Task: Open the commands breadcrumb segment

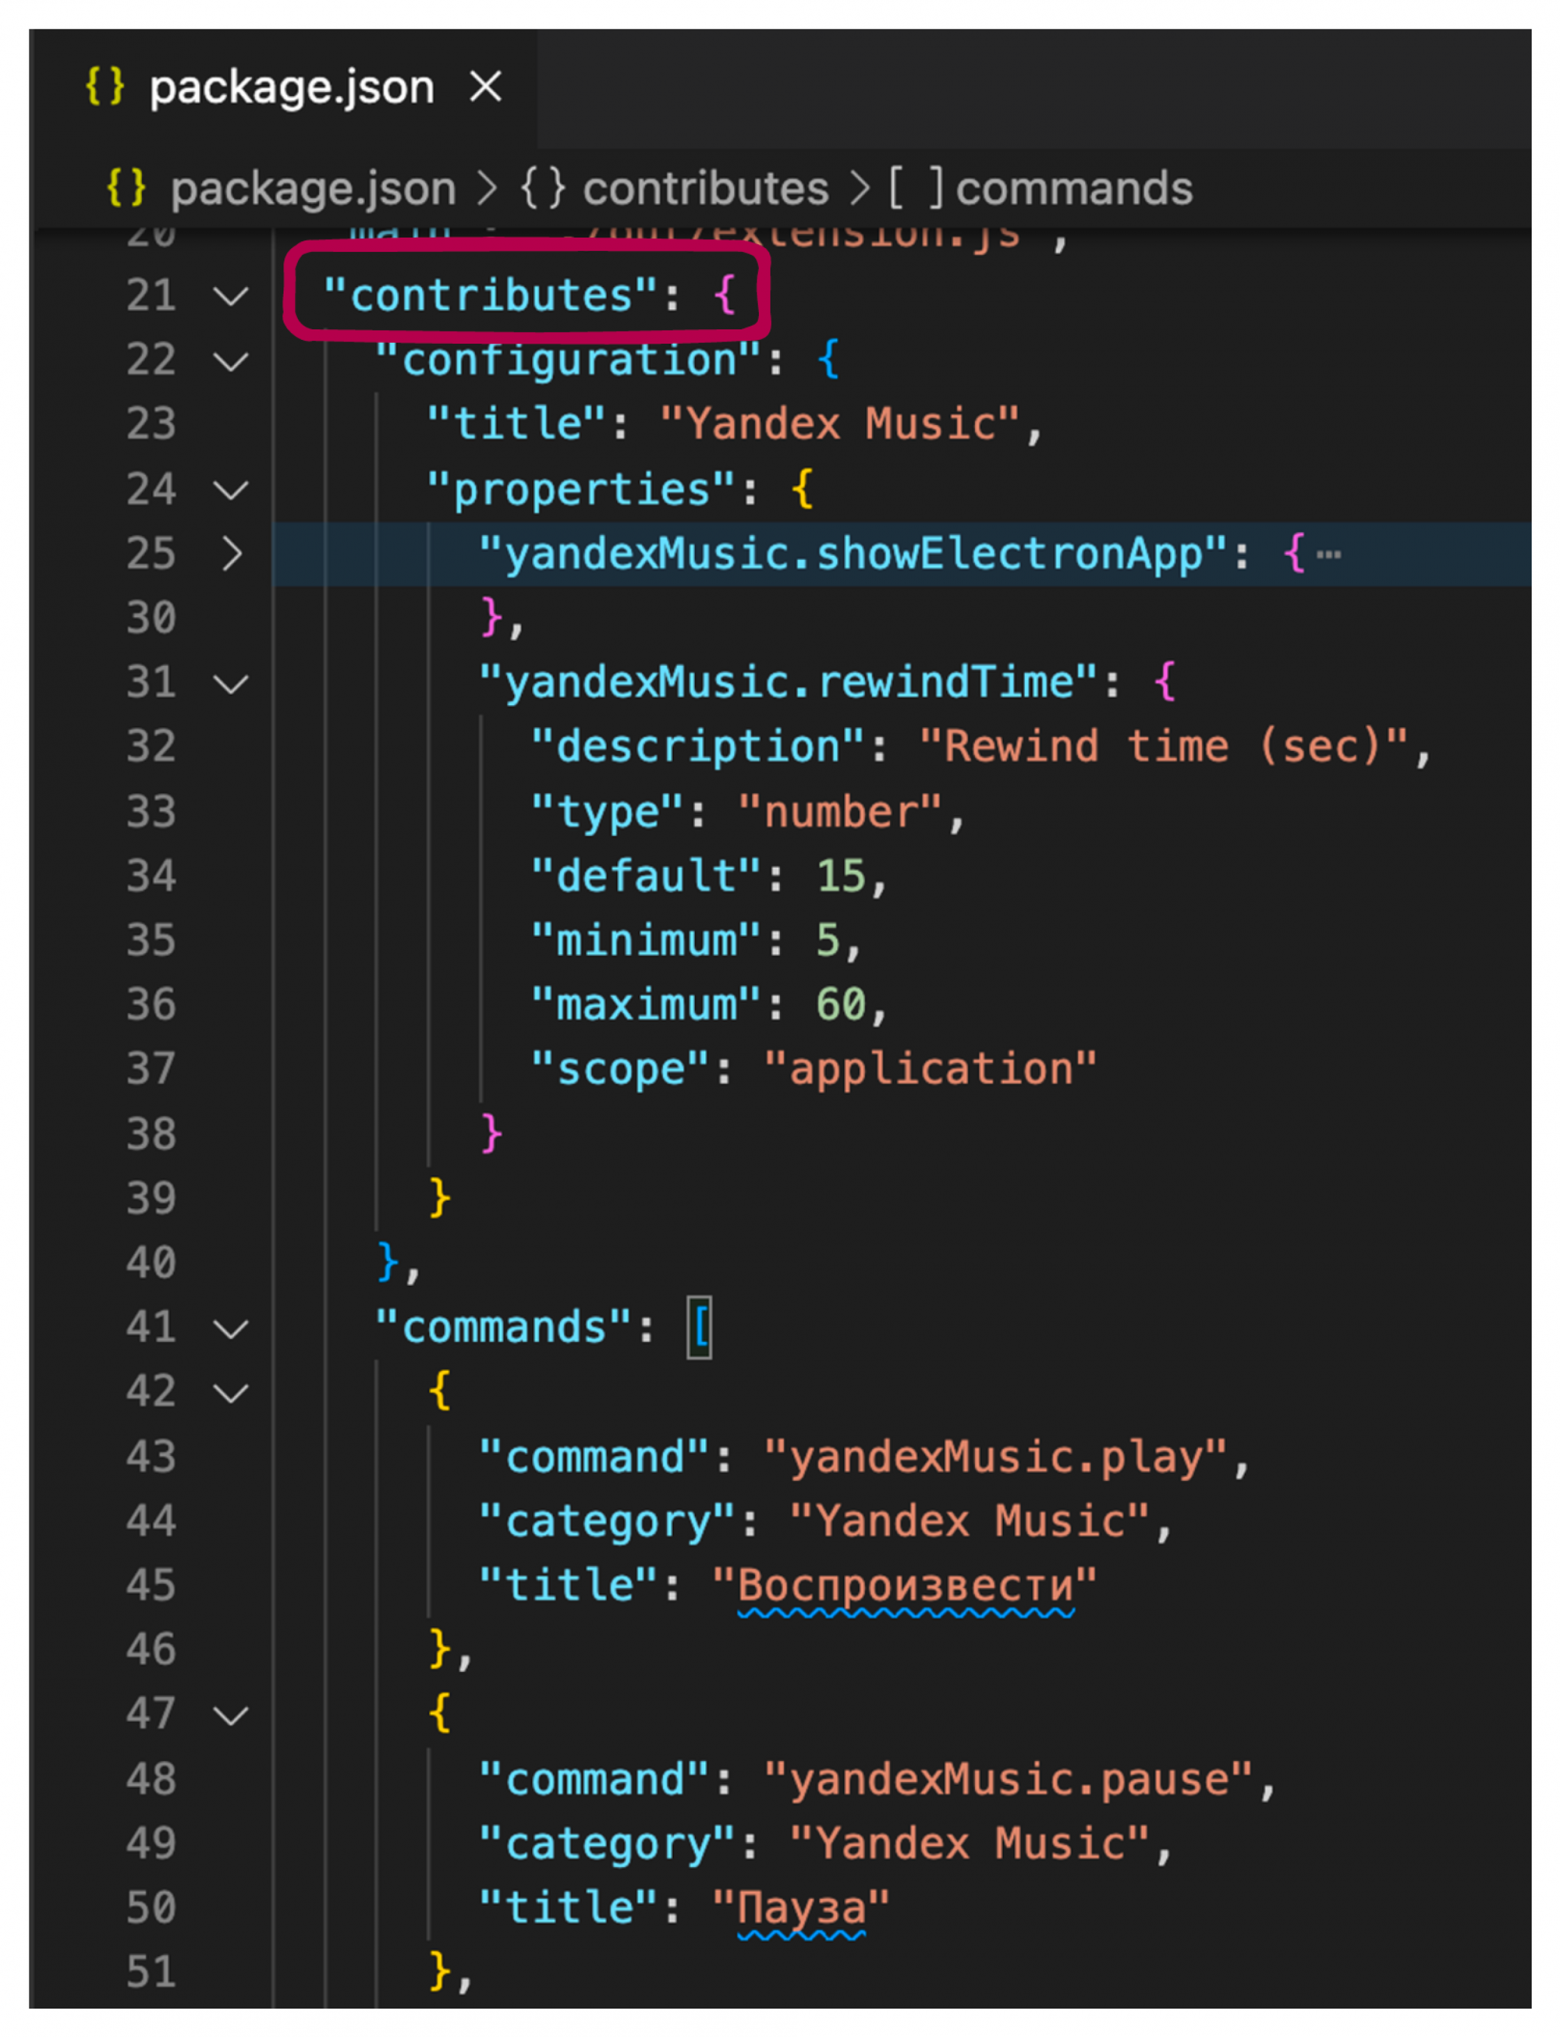Action: pos(1073,188)
